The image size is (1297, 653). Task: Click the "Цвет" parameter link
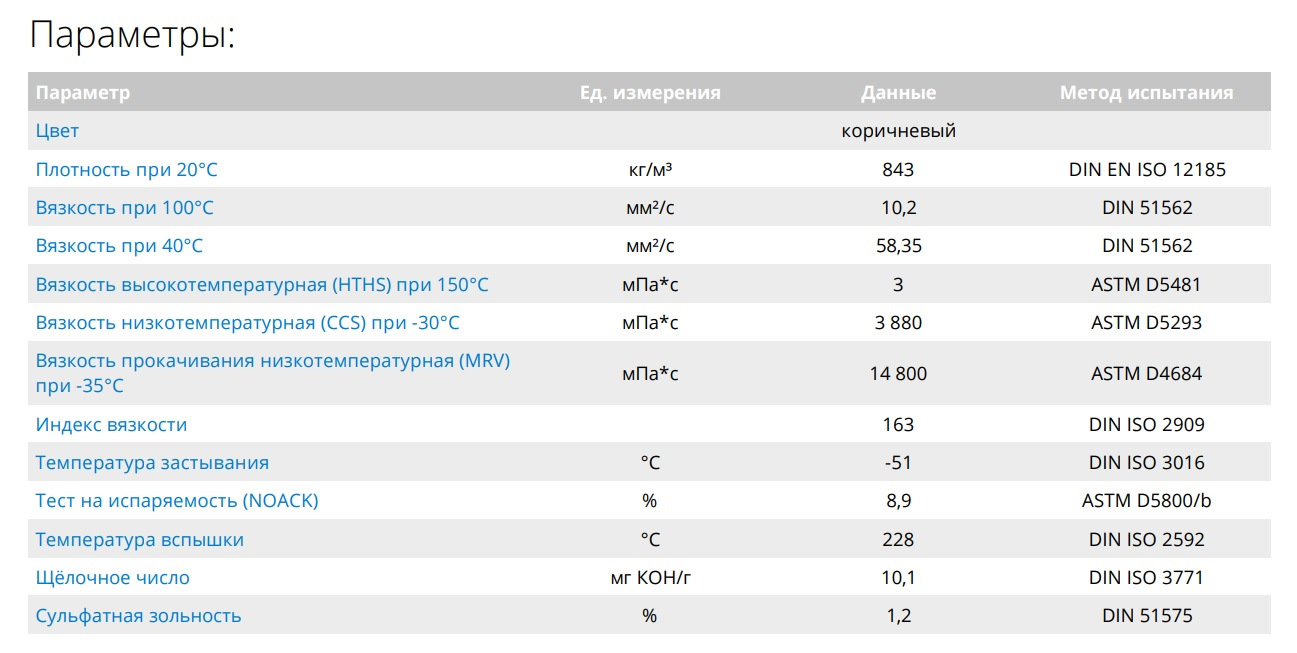point(57,131)
